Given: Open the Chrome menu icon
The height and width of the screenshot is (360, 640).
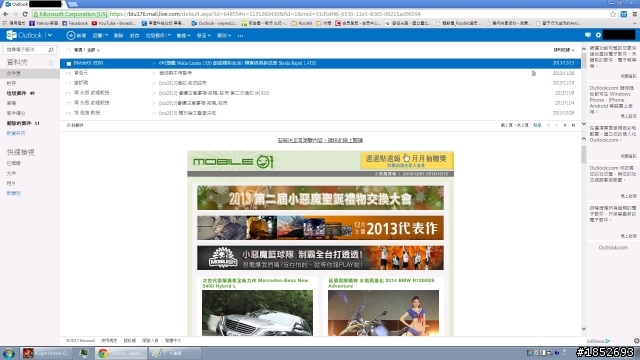Looking at the screenshot, I should tap(635, 14).
